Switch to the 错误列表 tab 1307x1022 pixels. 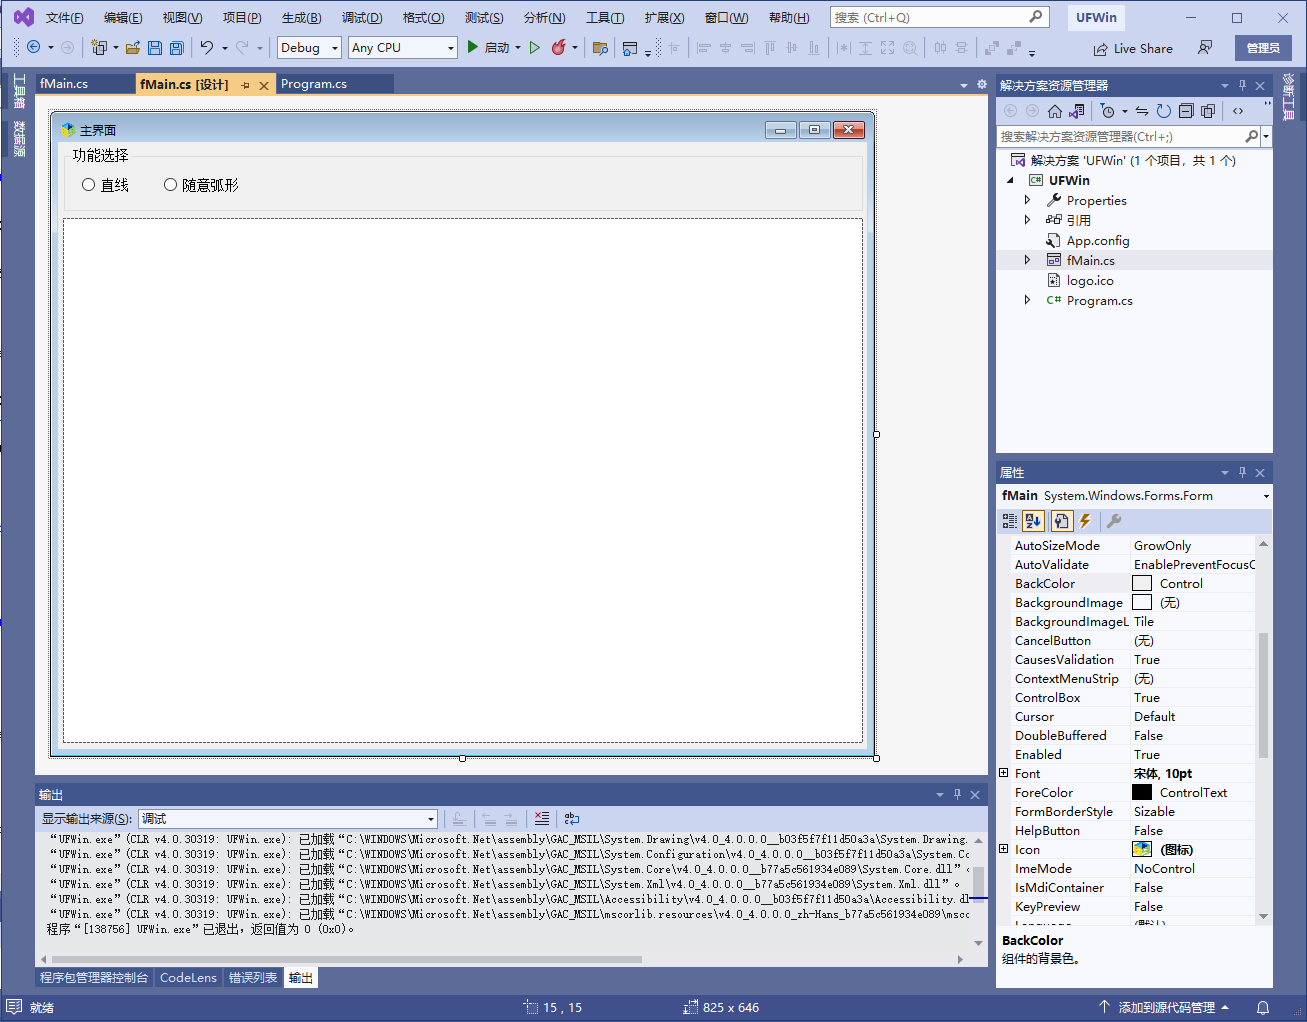pos(253,977)
